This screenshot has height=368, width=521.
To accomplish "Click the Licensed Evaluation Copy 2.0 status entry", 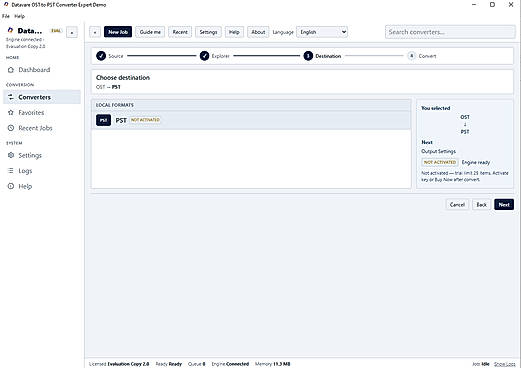I will tap(119, 364).
